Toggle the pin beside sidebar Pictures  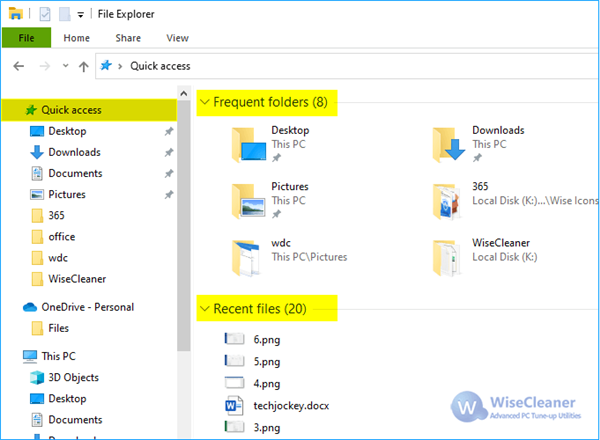click(x=169, y=195)
